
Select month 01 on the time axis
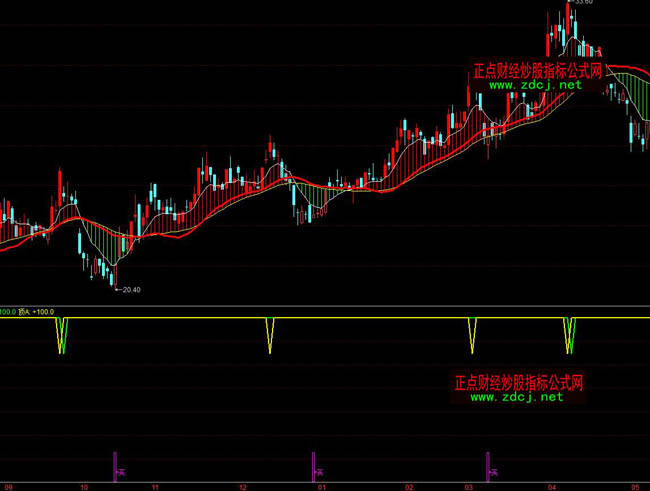(321, 486)
